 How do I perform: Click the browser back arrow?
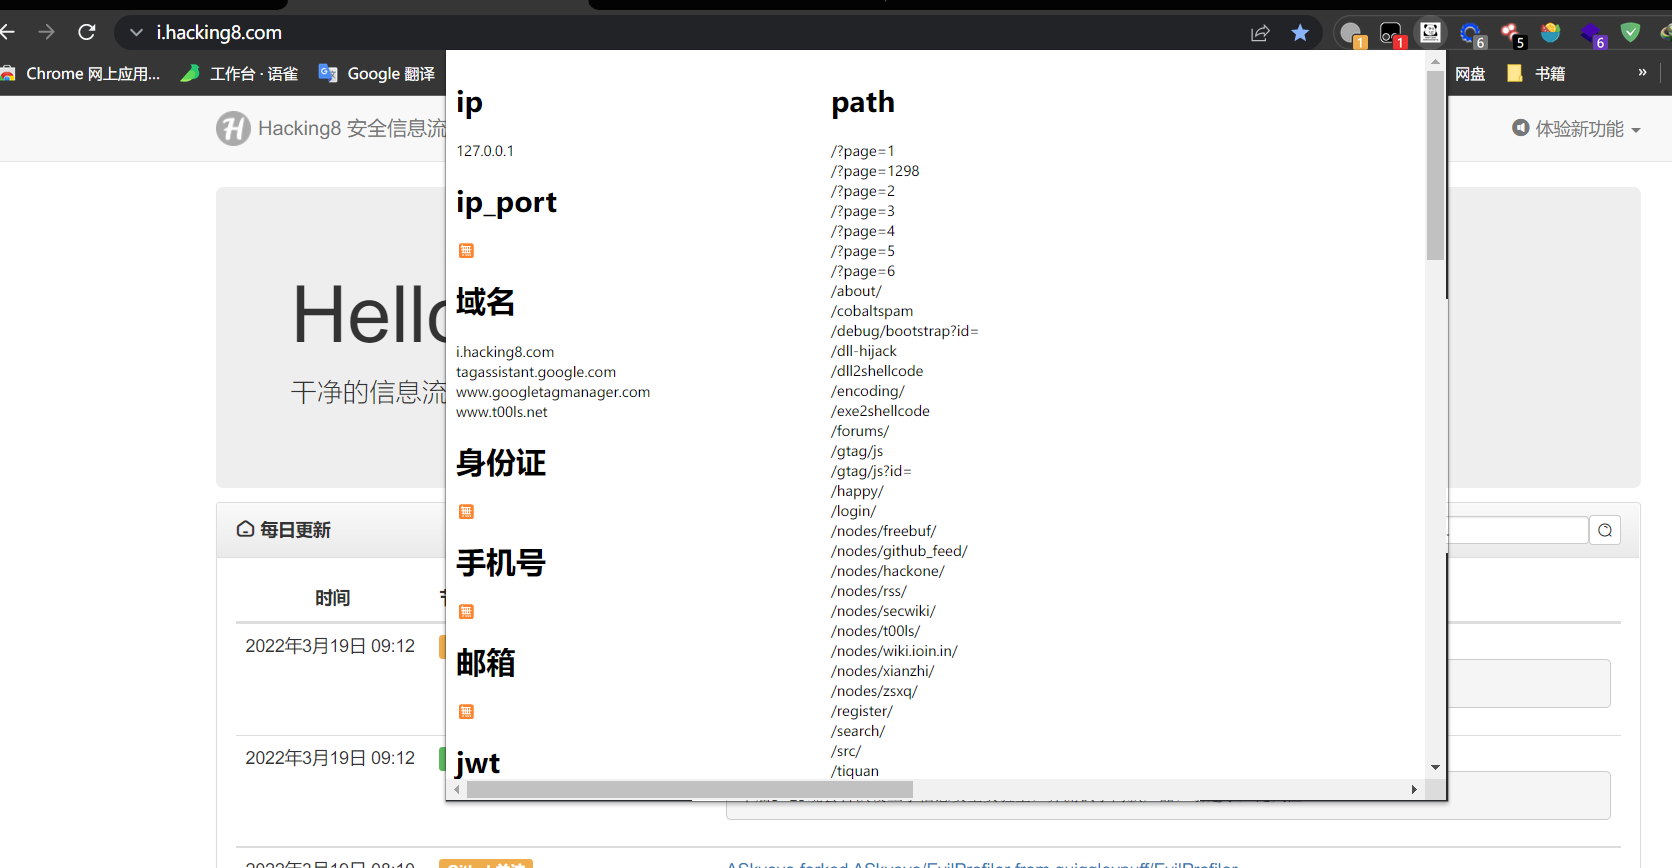click(x=7, y=32)
